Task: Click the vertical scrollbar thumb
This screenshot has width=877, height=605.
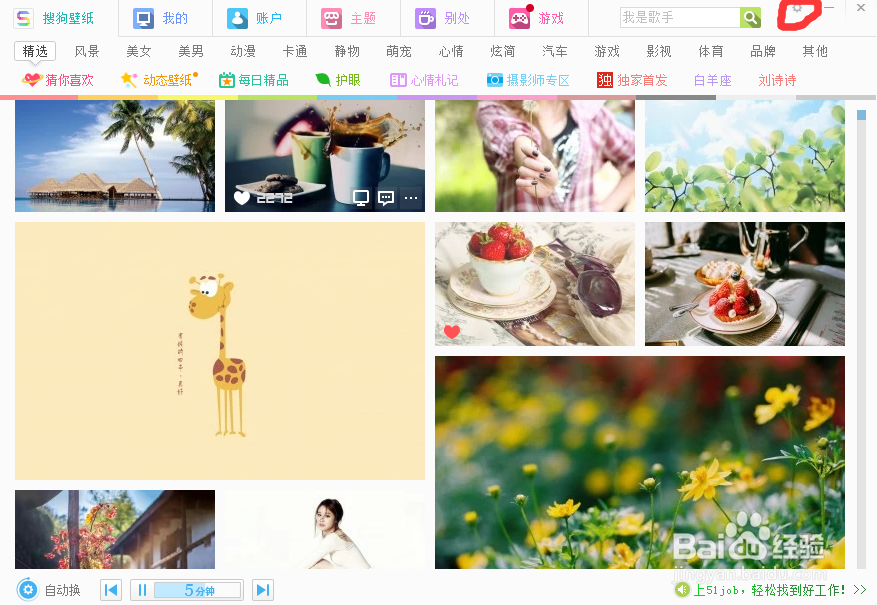Action: pyautogui.click(x=861, y=115)
